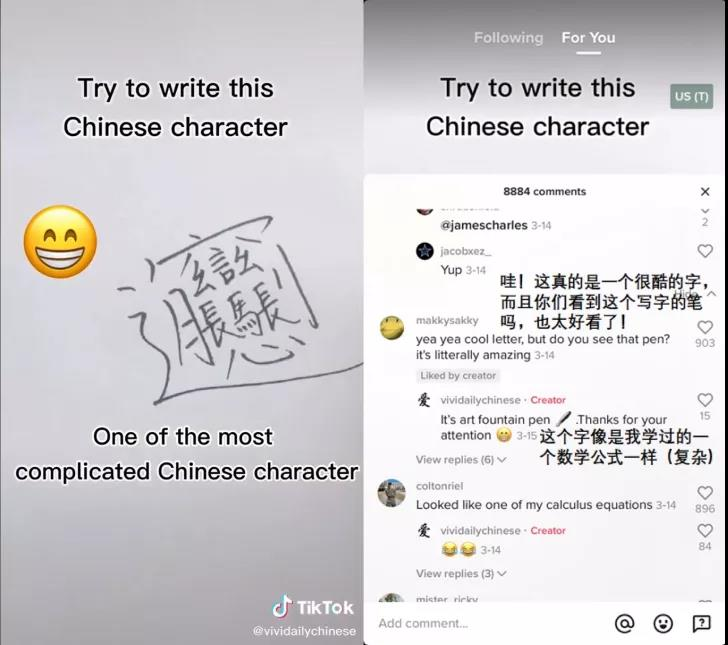Collapse replies with the up chevron
728x645 pixels.
(711, 293)
